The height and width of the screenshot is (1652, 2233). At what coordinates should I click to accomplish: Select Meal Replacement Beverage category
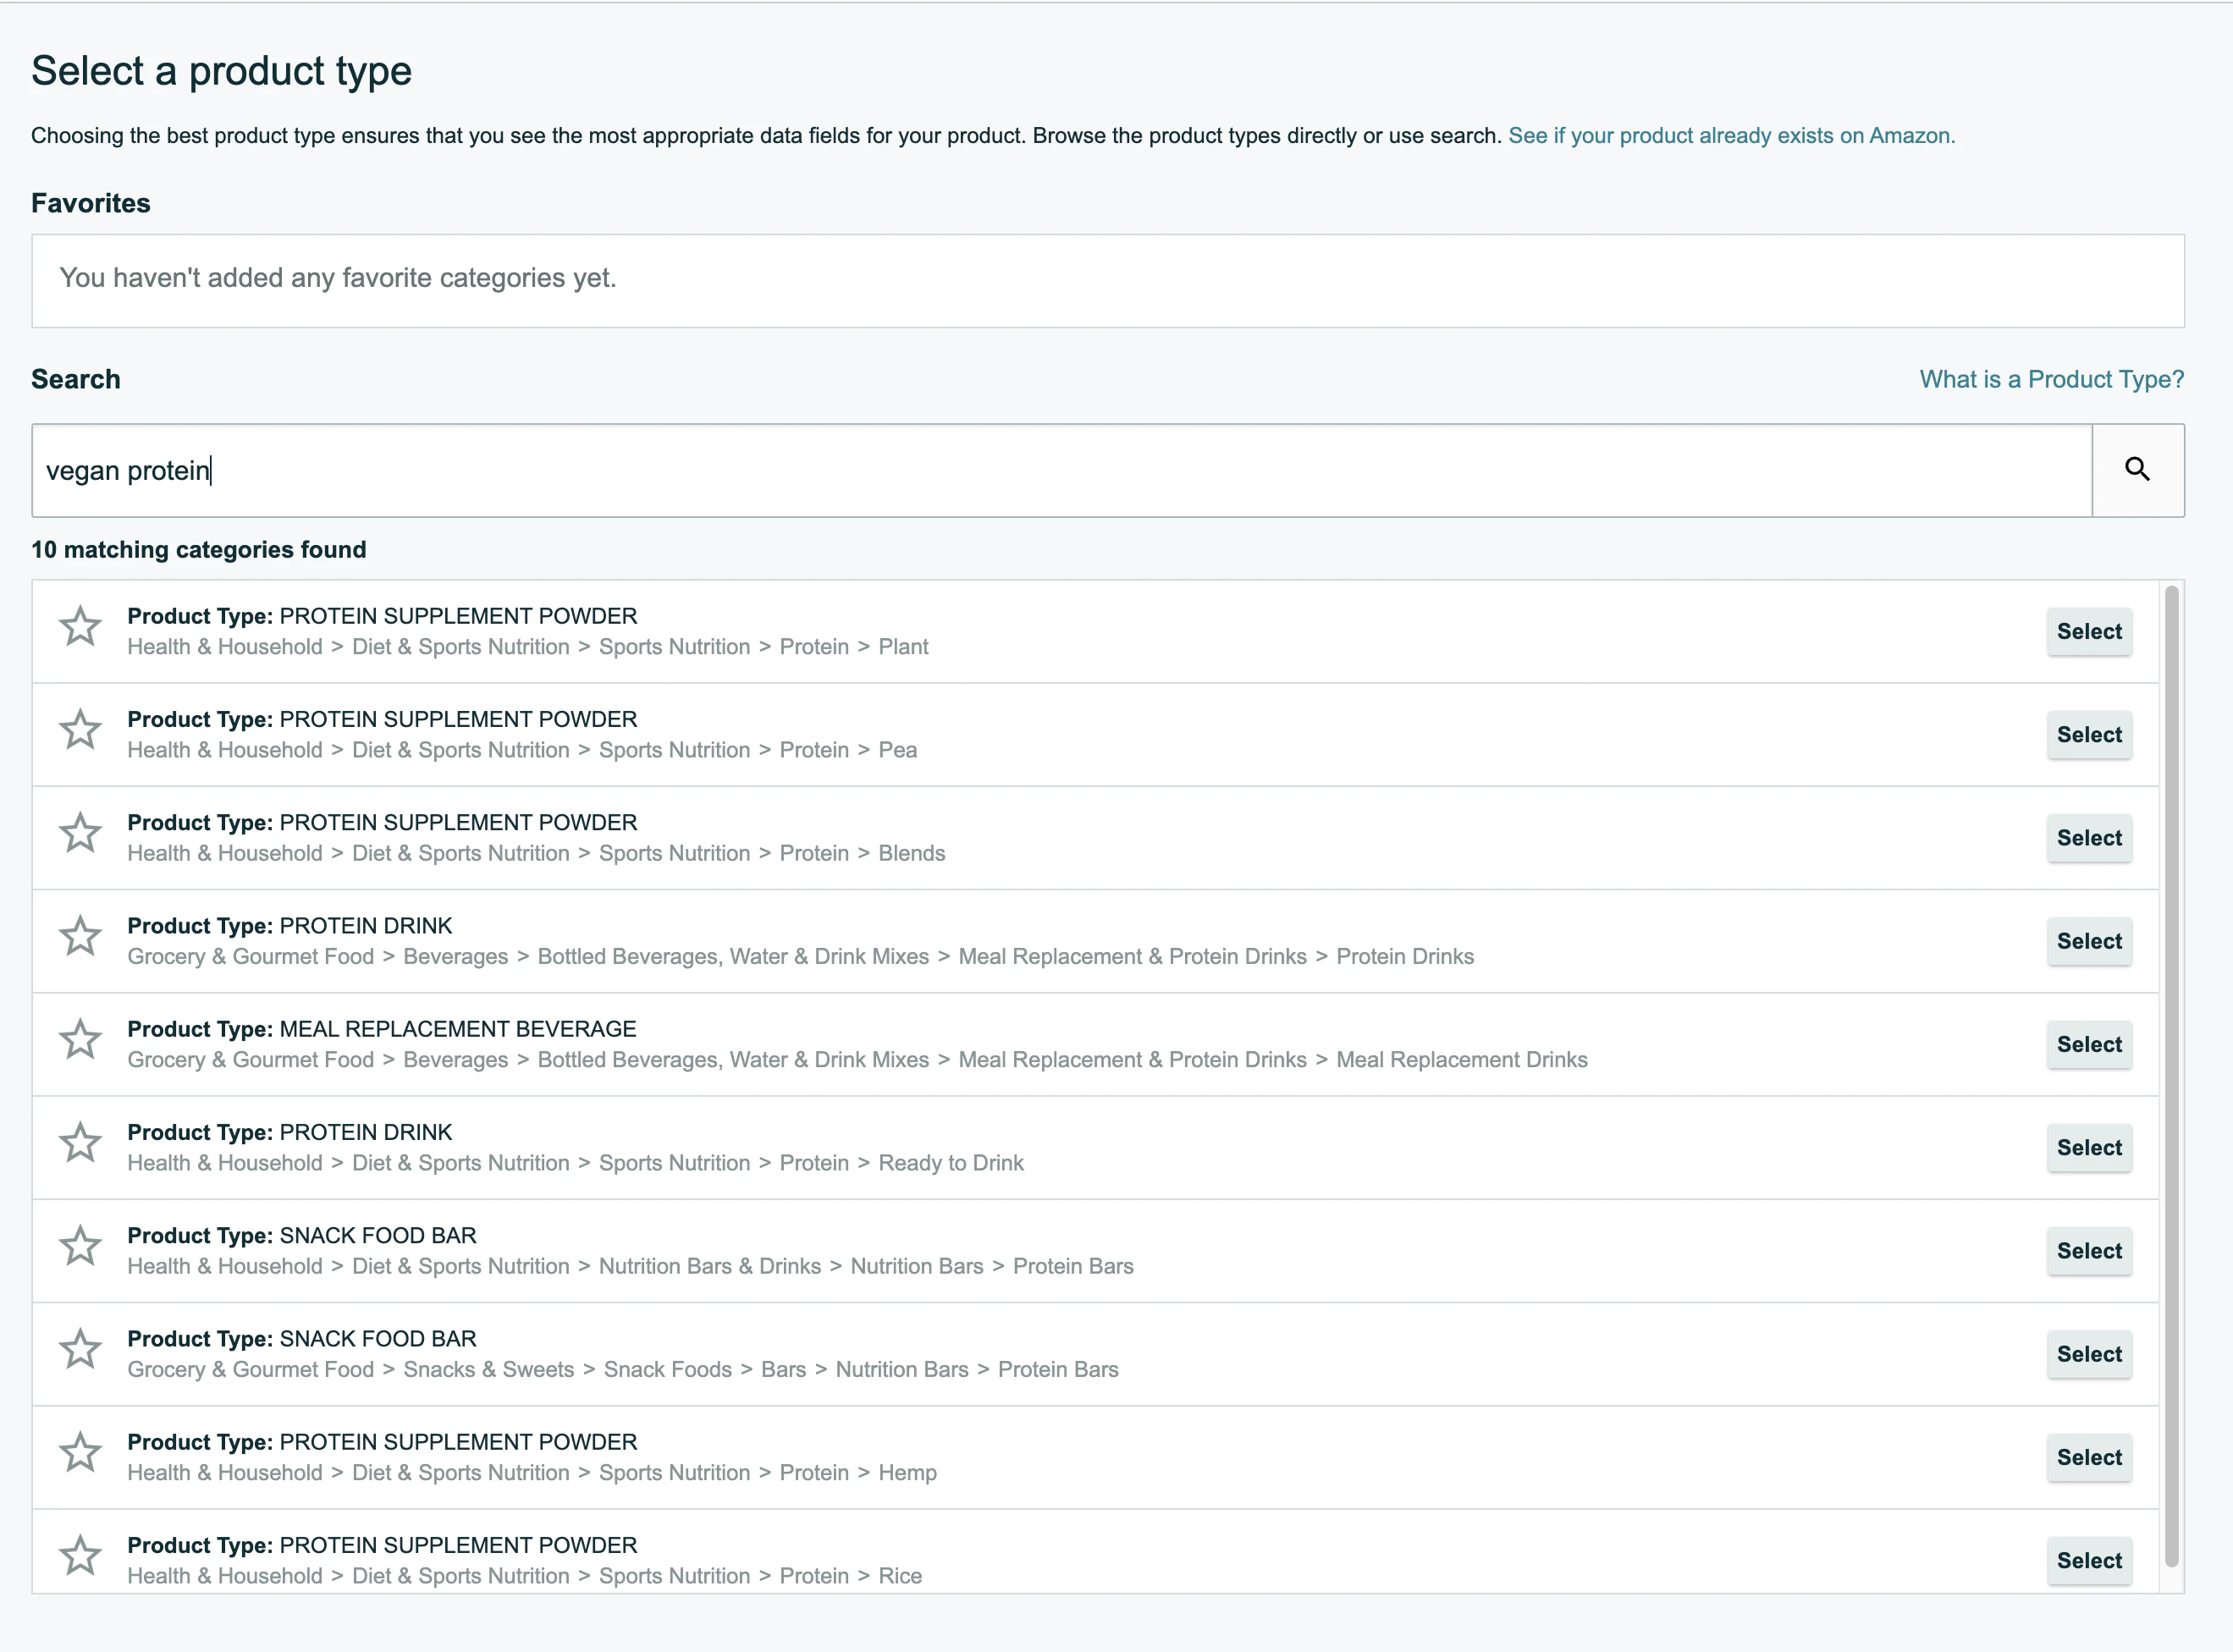pos(2089,1045)
